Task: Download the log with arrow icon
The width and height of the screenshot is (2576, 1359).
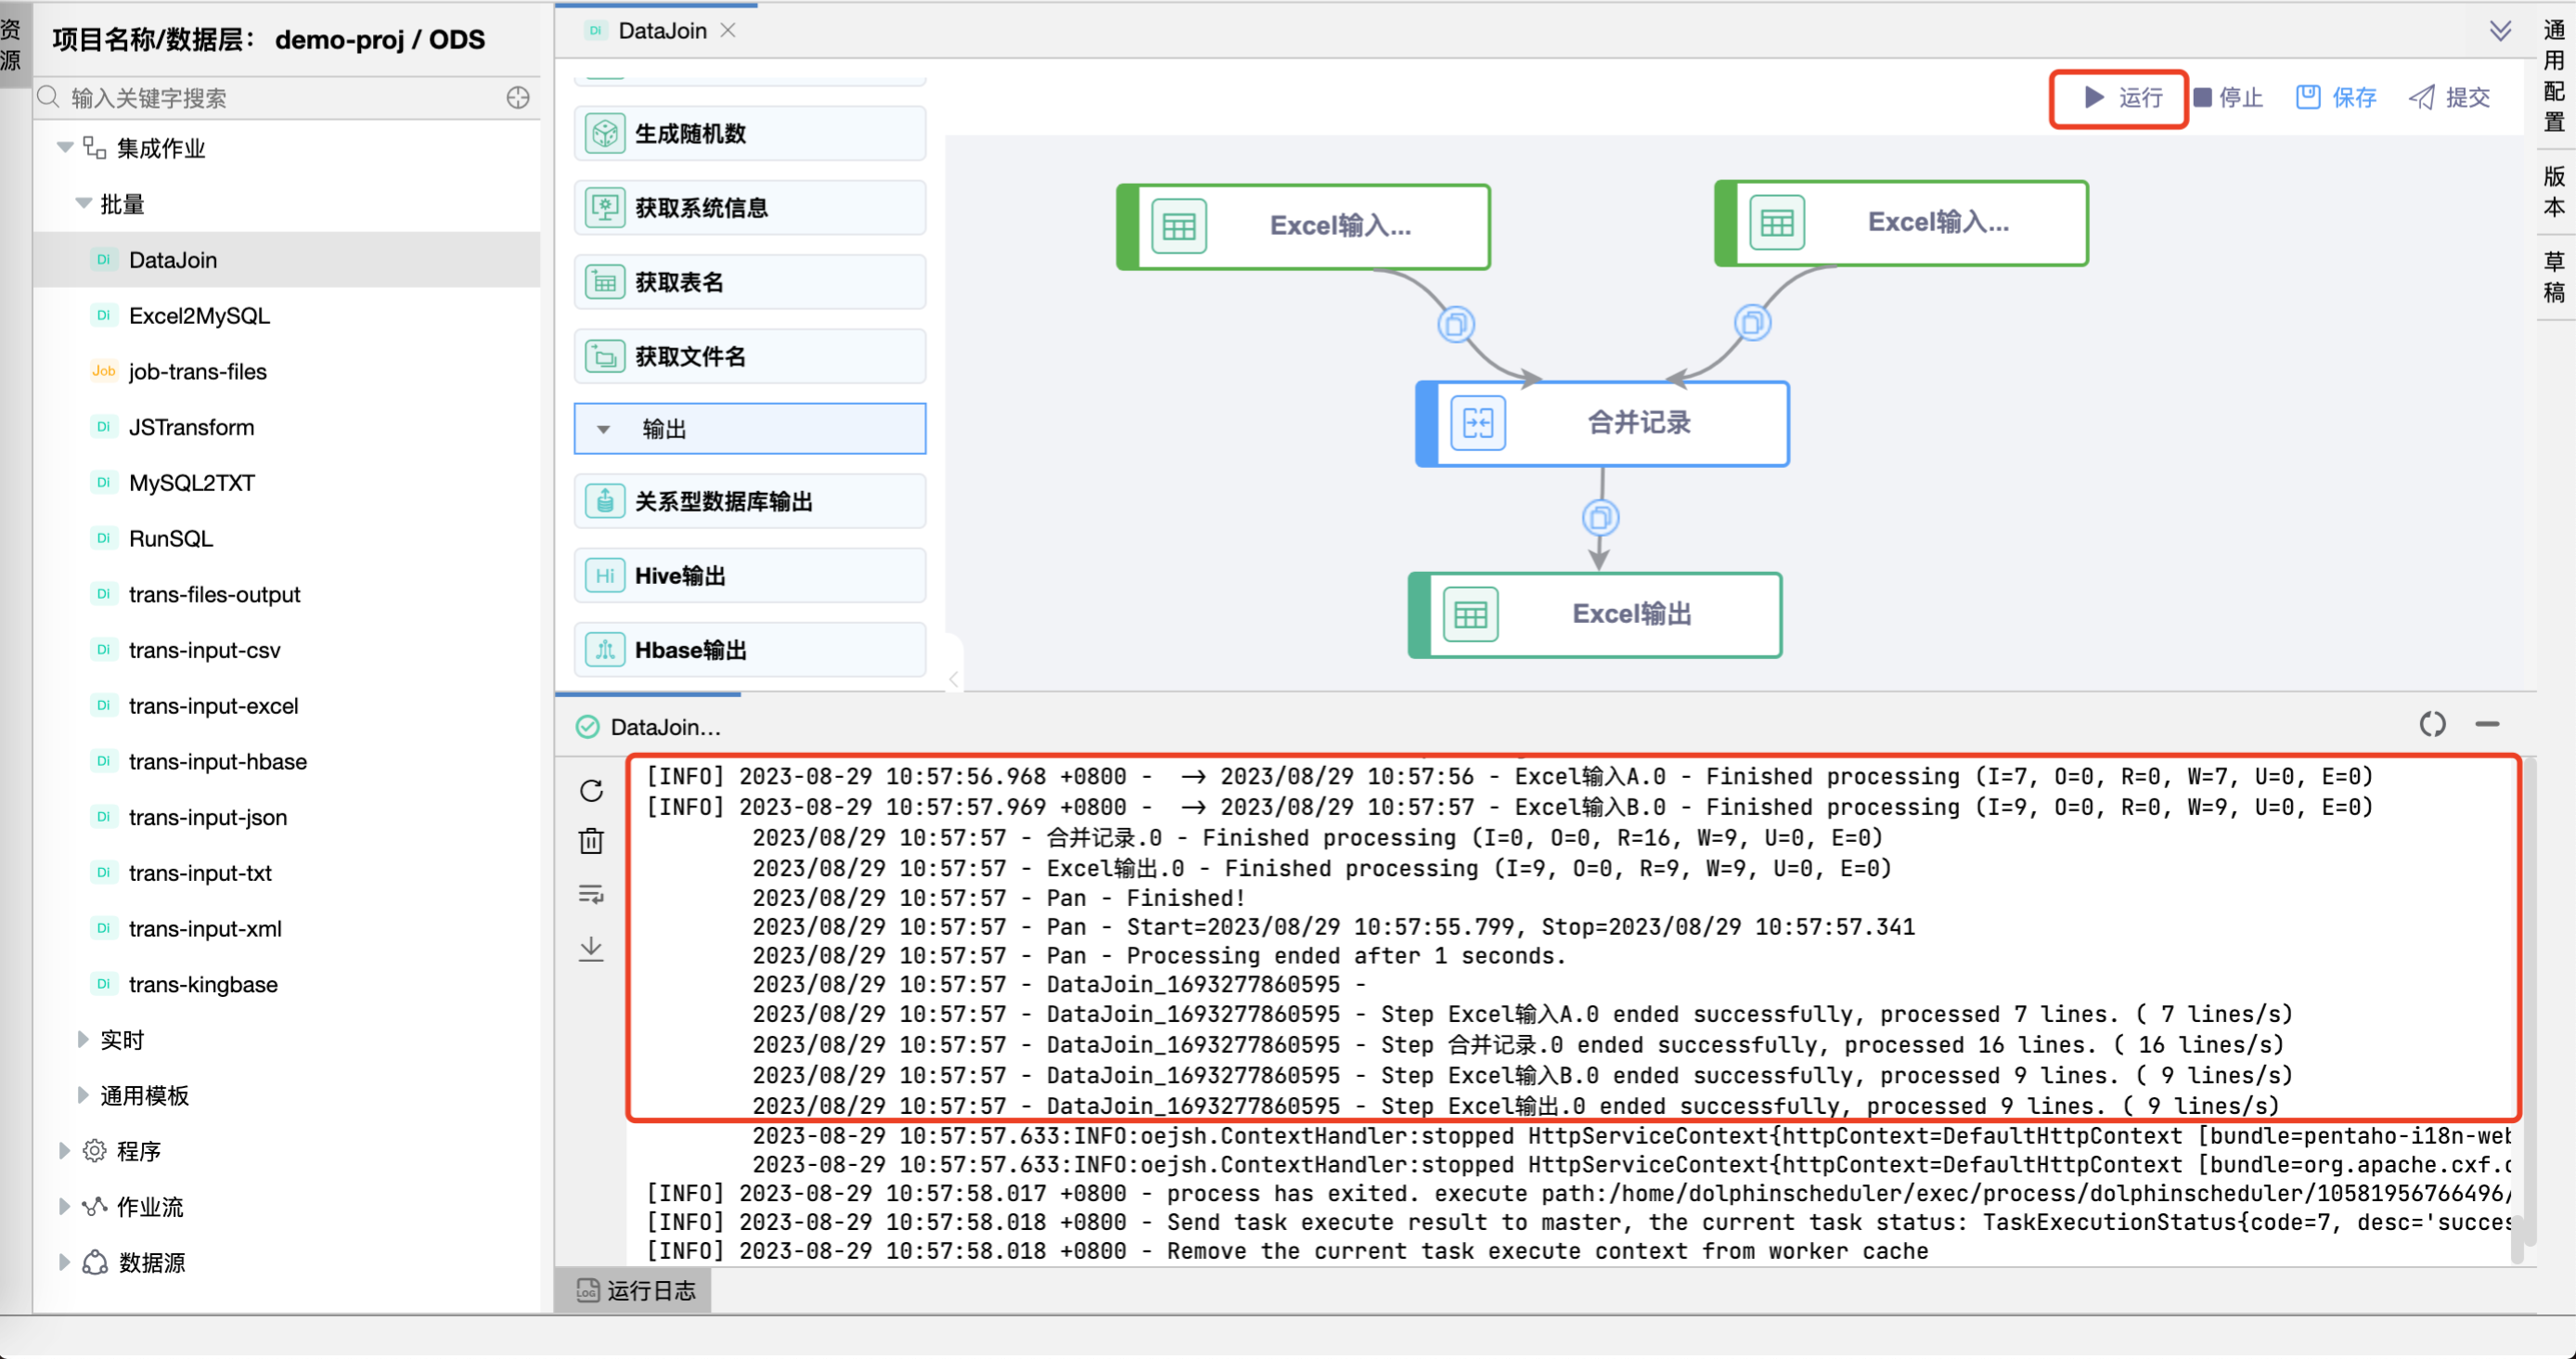Action: (591, 947)
